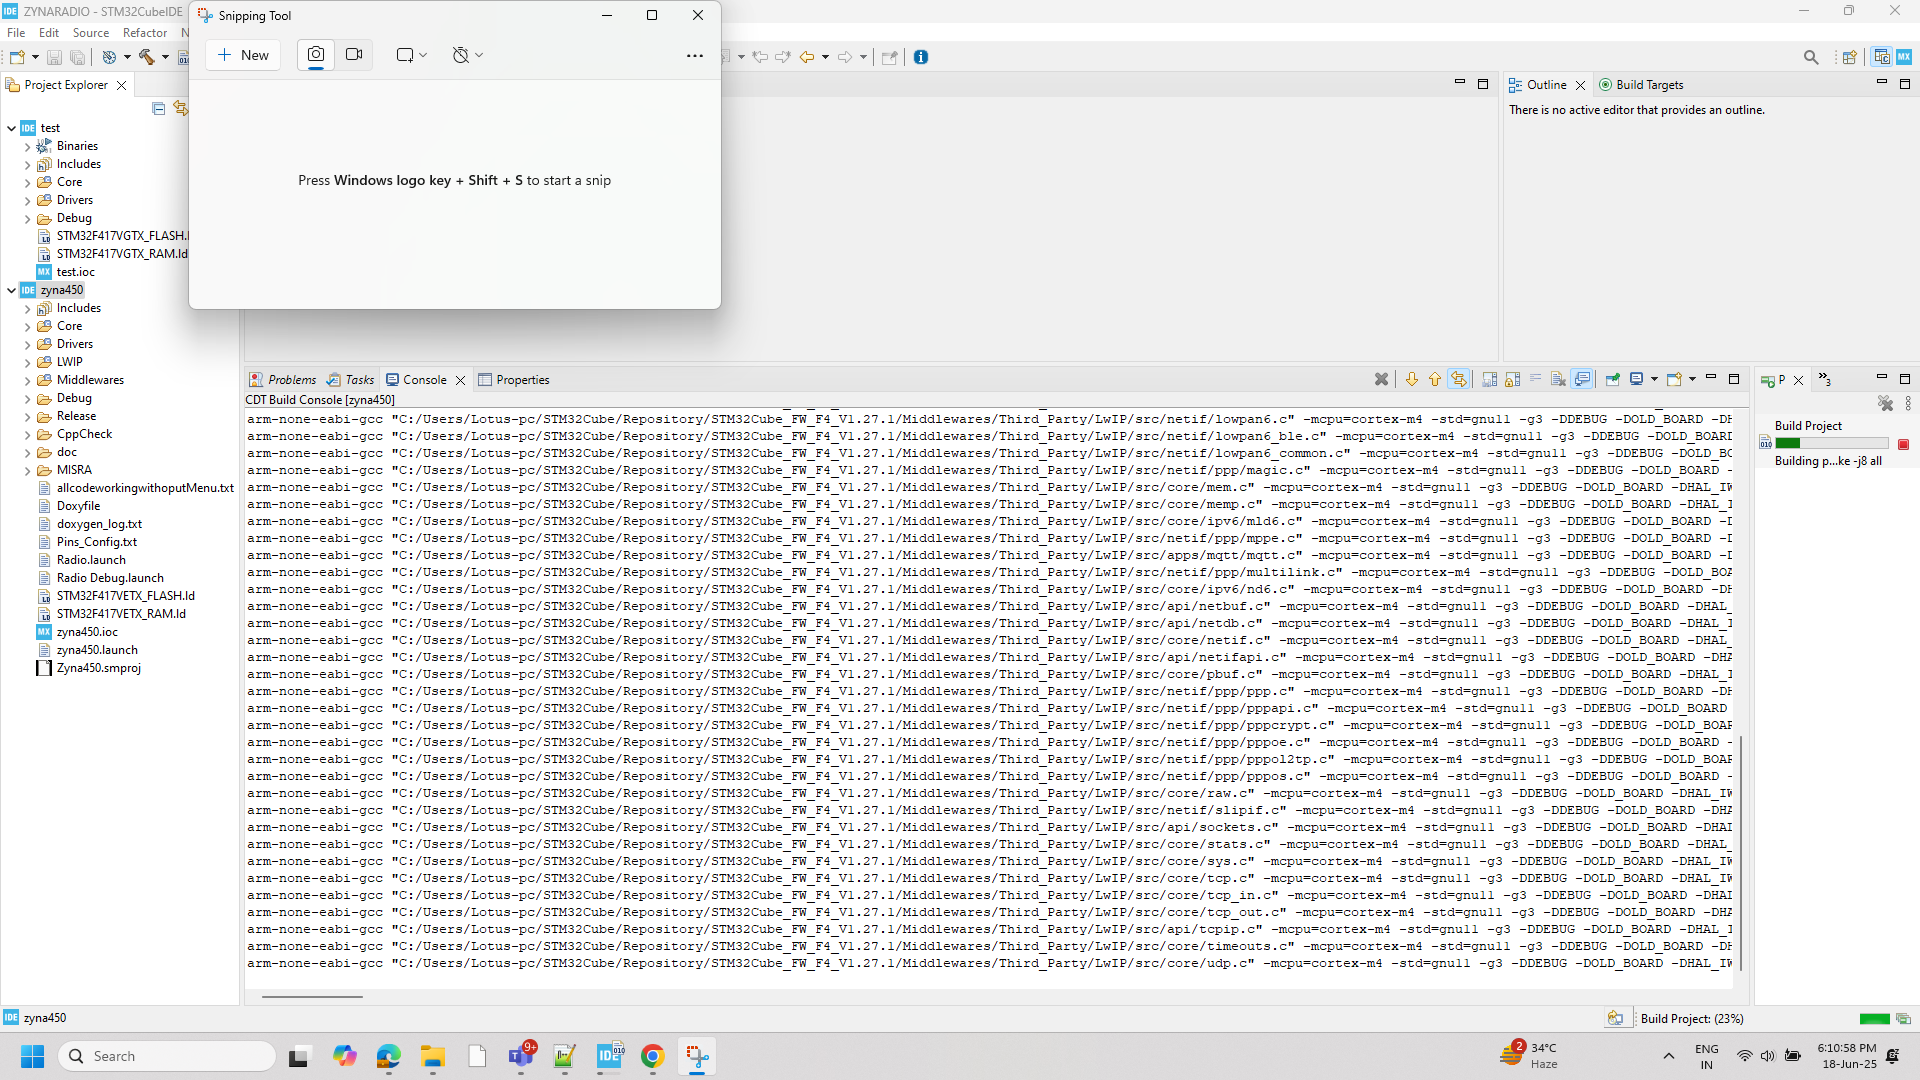Toggle Scroll Lock in the Console view
Screen dimensions: 1920x1080
coord(1511,379)
